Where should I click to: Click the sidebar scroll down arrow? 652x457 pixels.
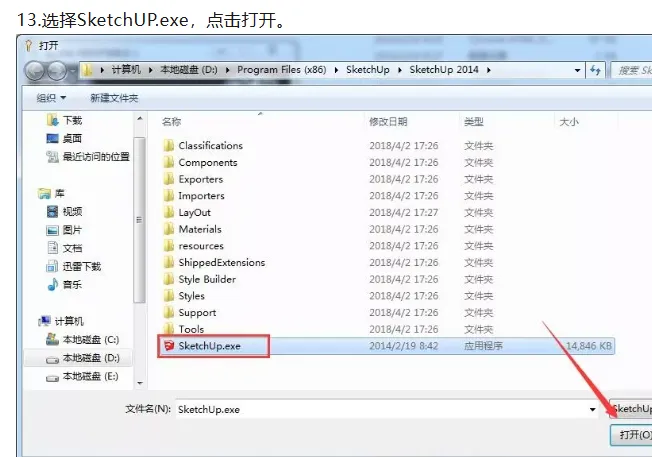coord(140,383)
